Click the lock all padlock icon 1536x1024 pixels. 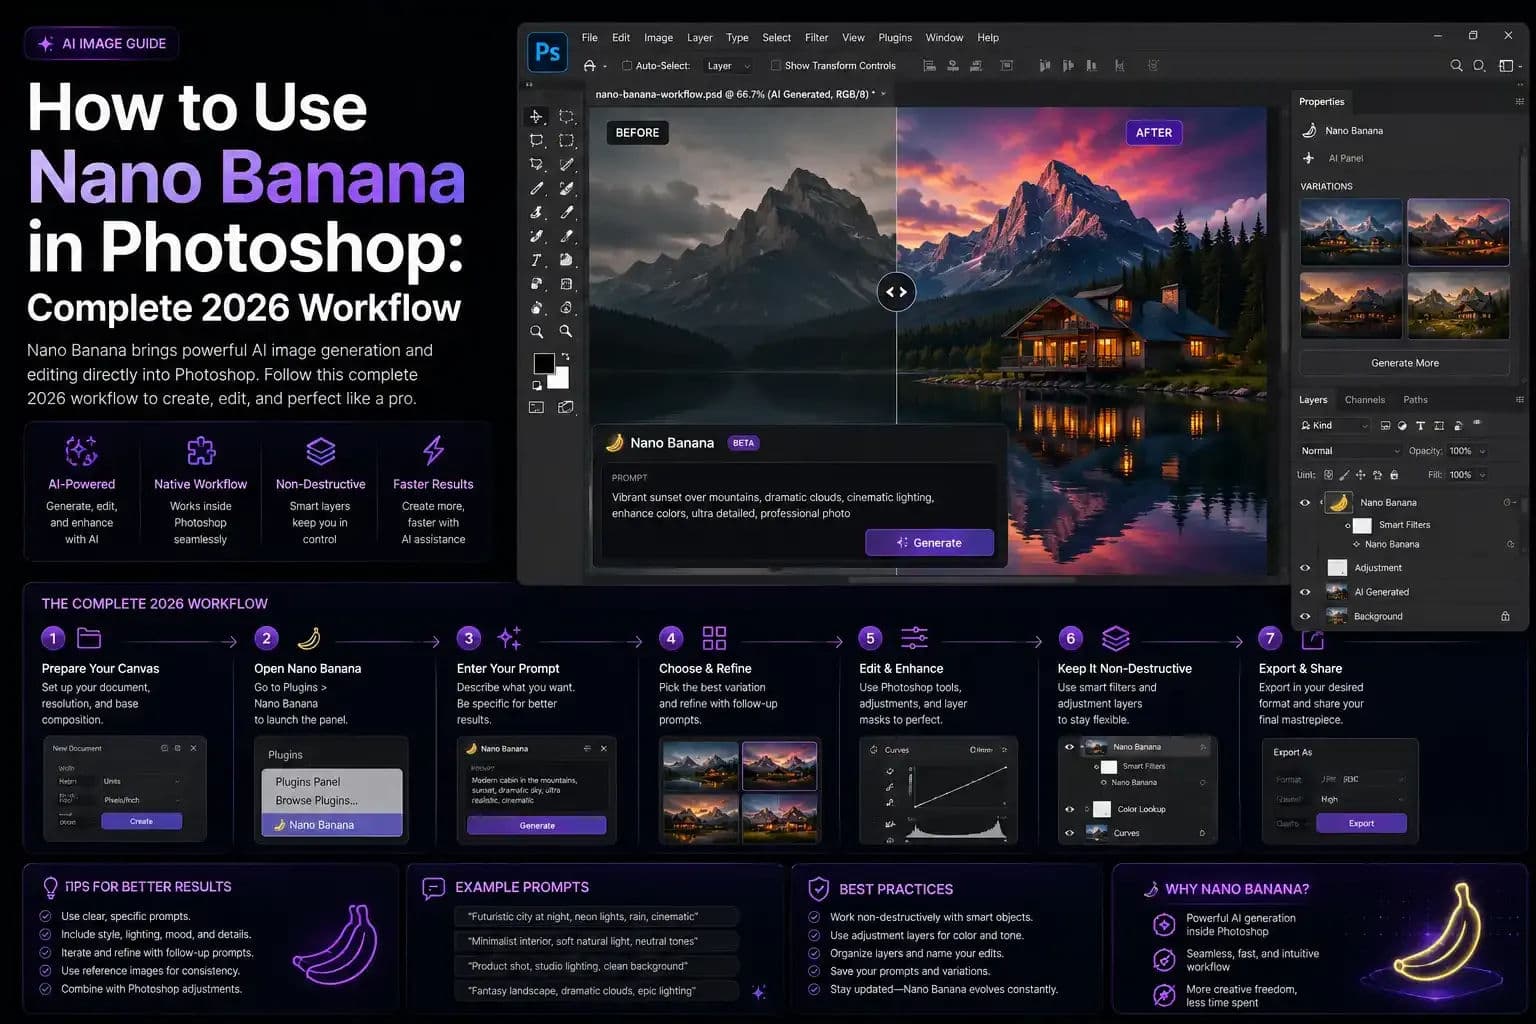click(x=1394, y=475)
